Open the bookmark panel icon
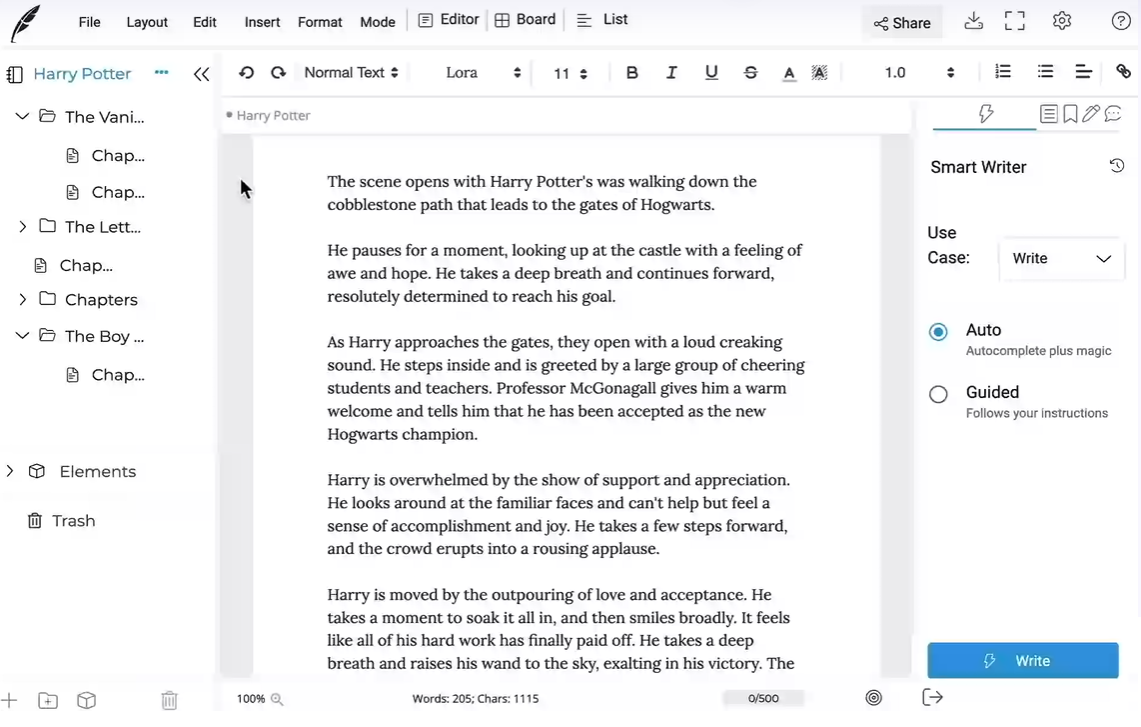The width and height of the screenshot is (1141, 727). [x=1070, y=114]
